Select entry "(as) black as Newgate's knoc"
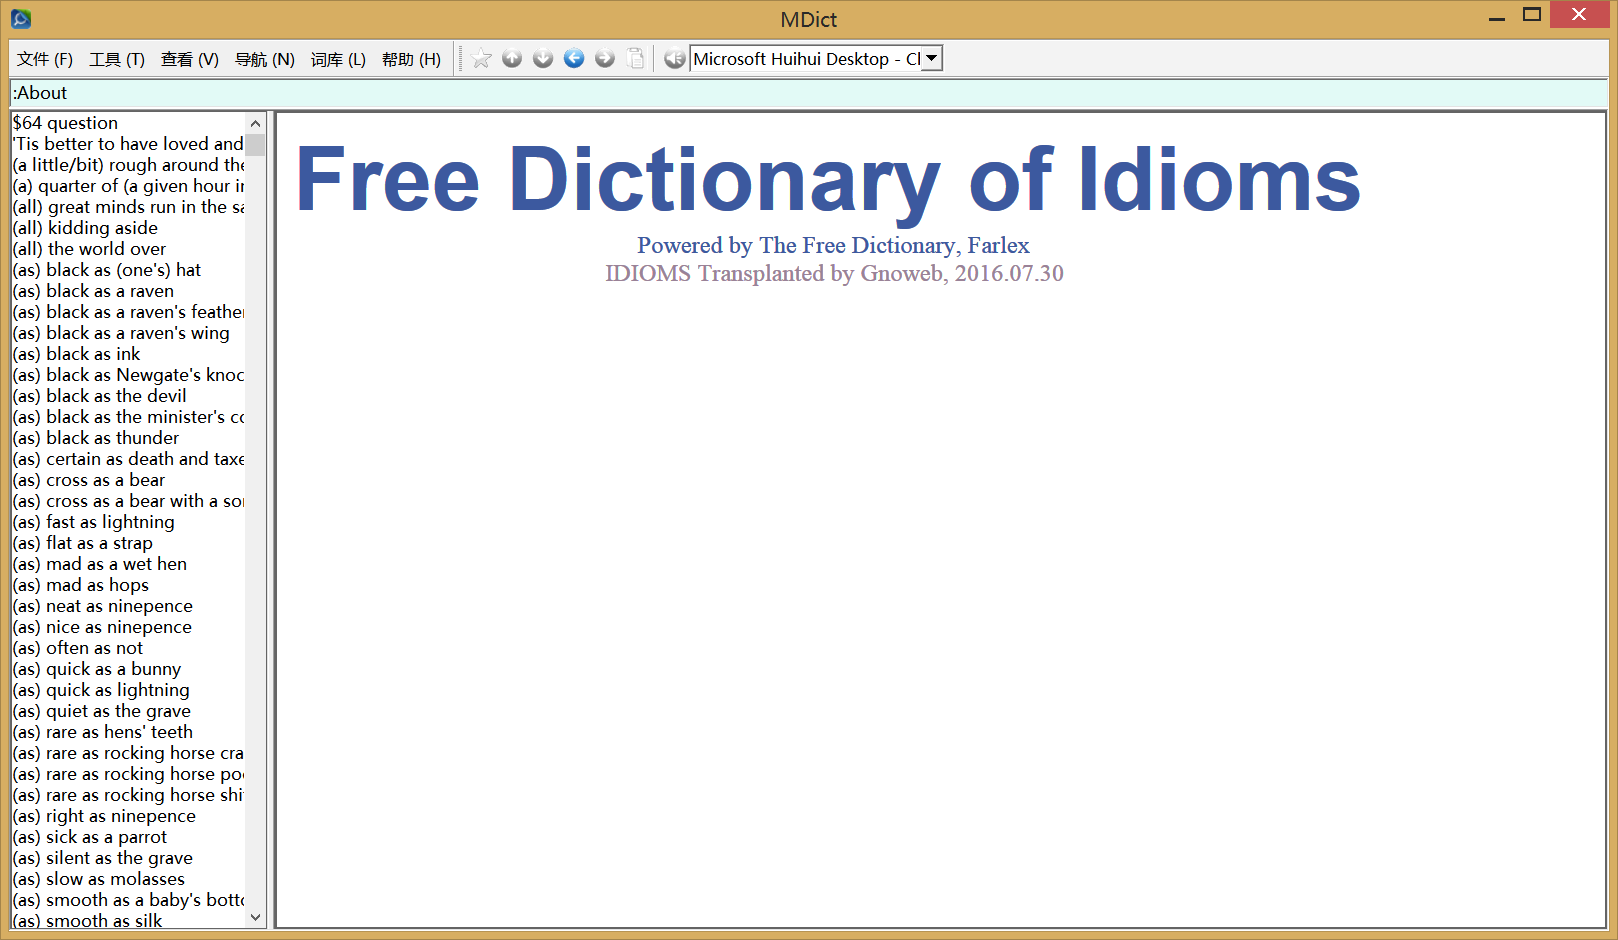 pos(128,375)
